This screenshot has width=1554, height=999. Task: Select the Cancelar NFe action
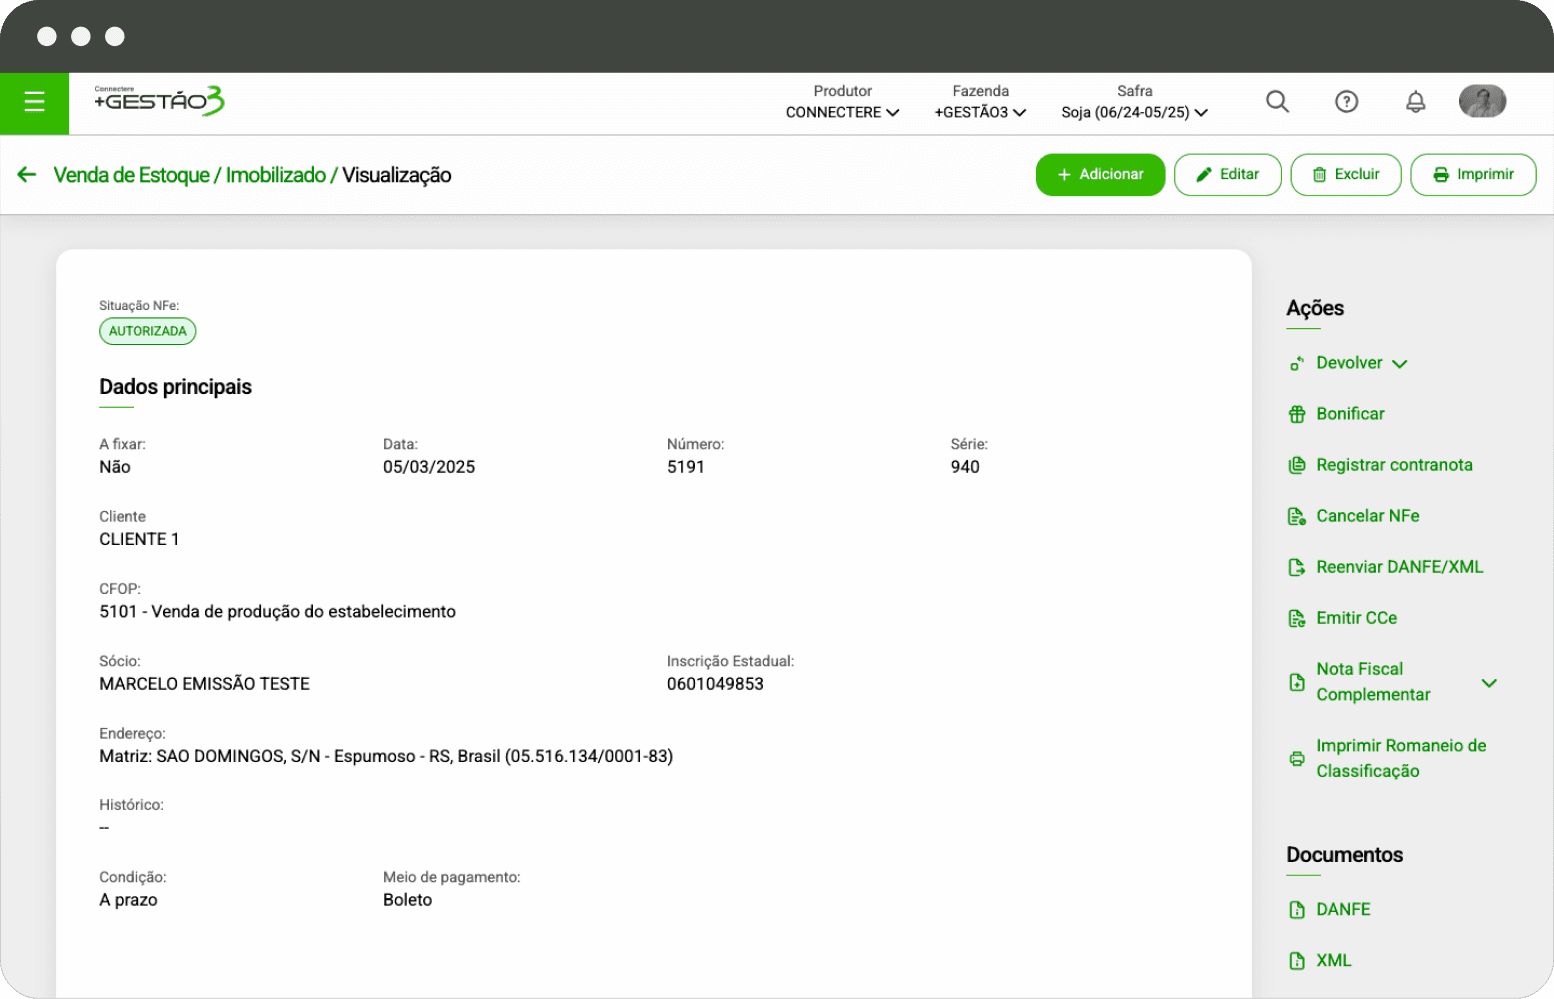coord(1367,516)
